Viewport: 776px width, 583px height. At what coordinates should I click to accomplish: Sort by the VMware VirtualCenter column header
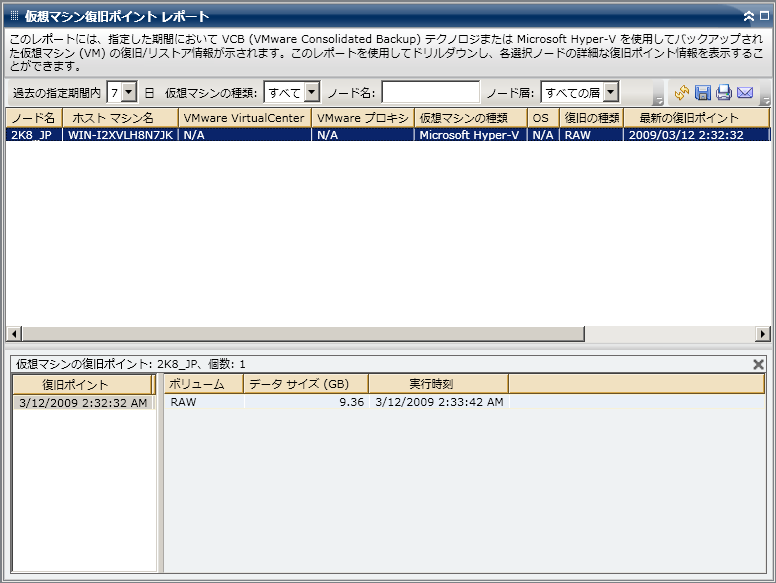244,118
